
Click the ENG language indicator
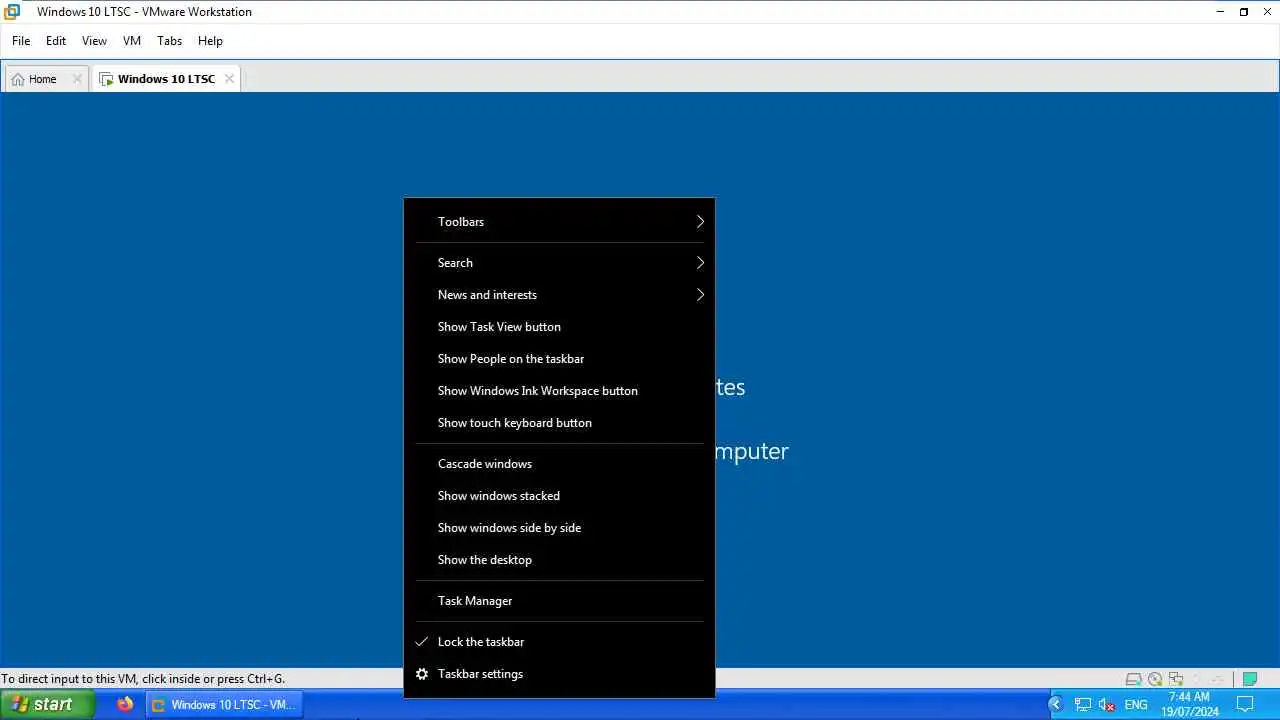(x=1136, y=705)
